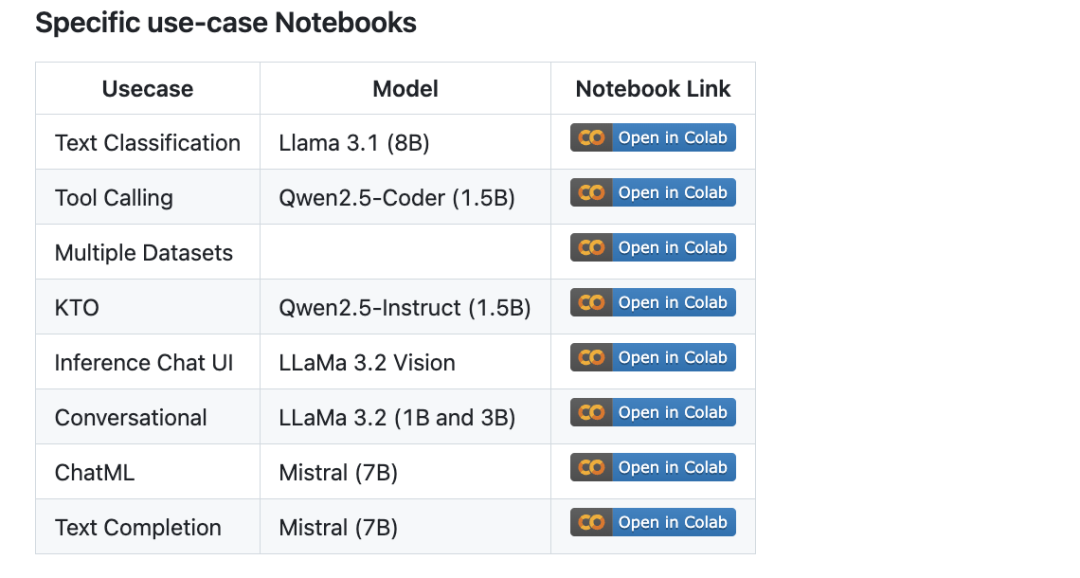This screenshot has height=578, width=1080.
Task: Click the Notebook Link column header
Action: [x=653, y=89]
